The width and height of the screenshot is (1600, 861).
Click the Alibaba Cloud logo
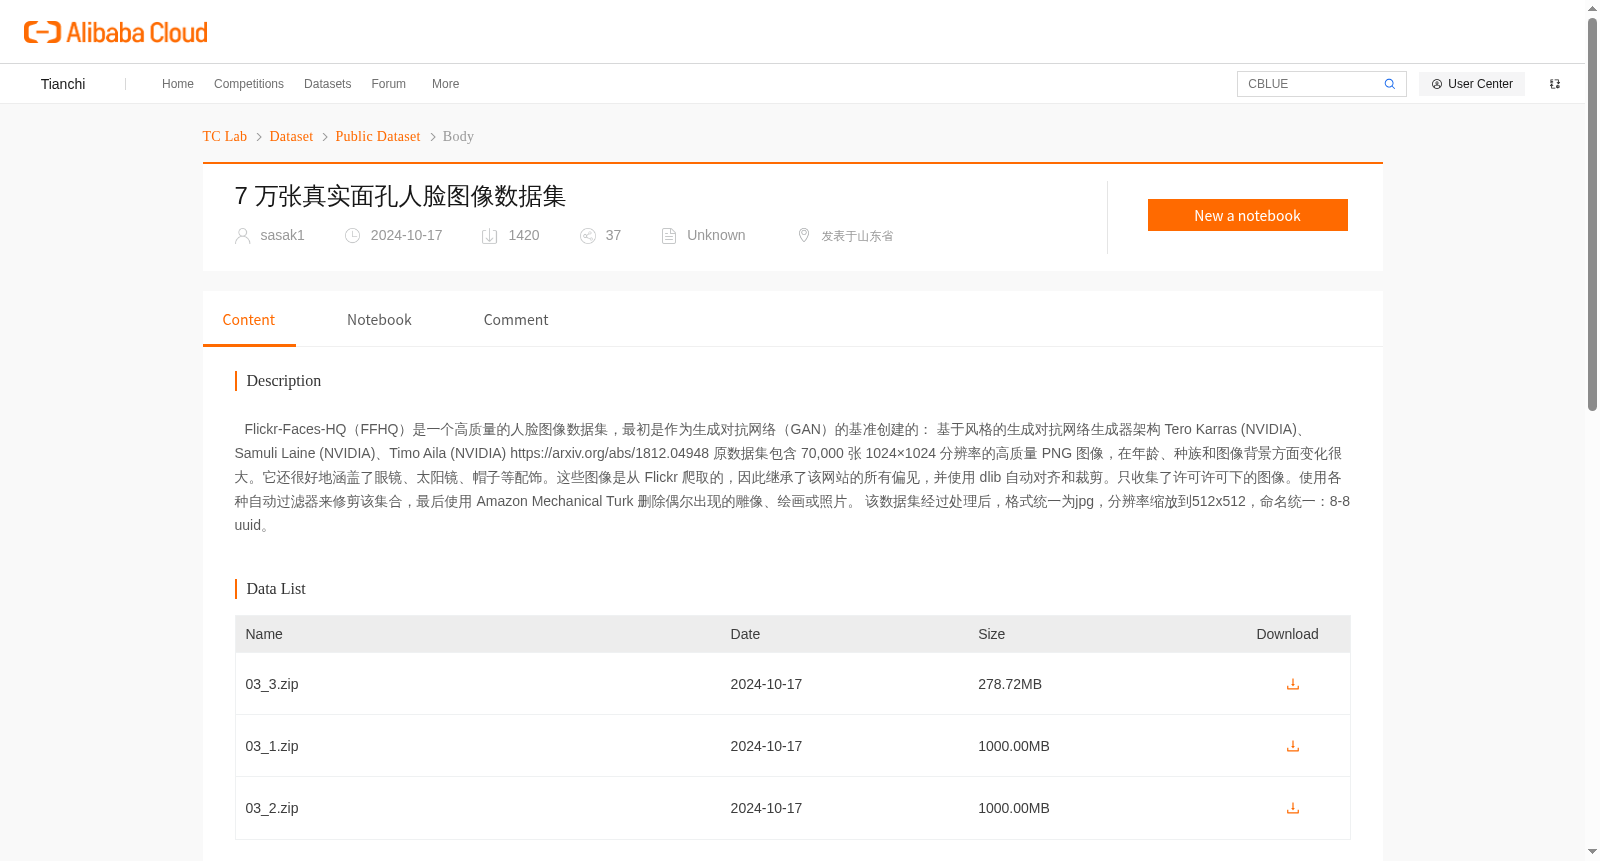coord(116,32)
